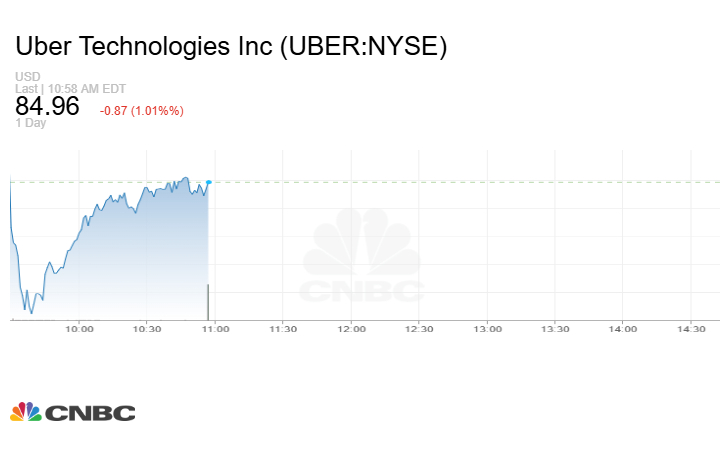Click the 12:30 time axis label

(x=419, y=329)
